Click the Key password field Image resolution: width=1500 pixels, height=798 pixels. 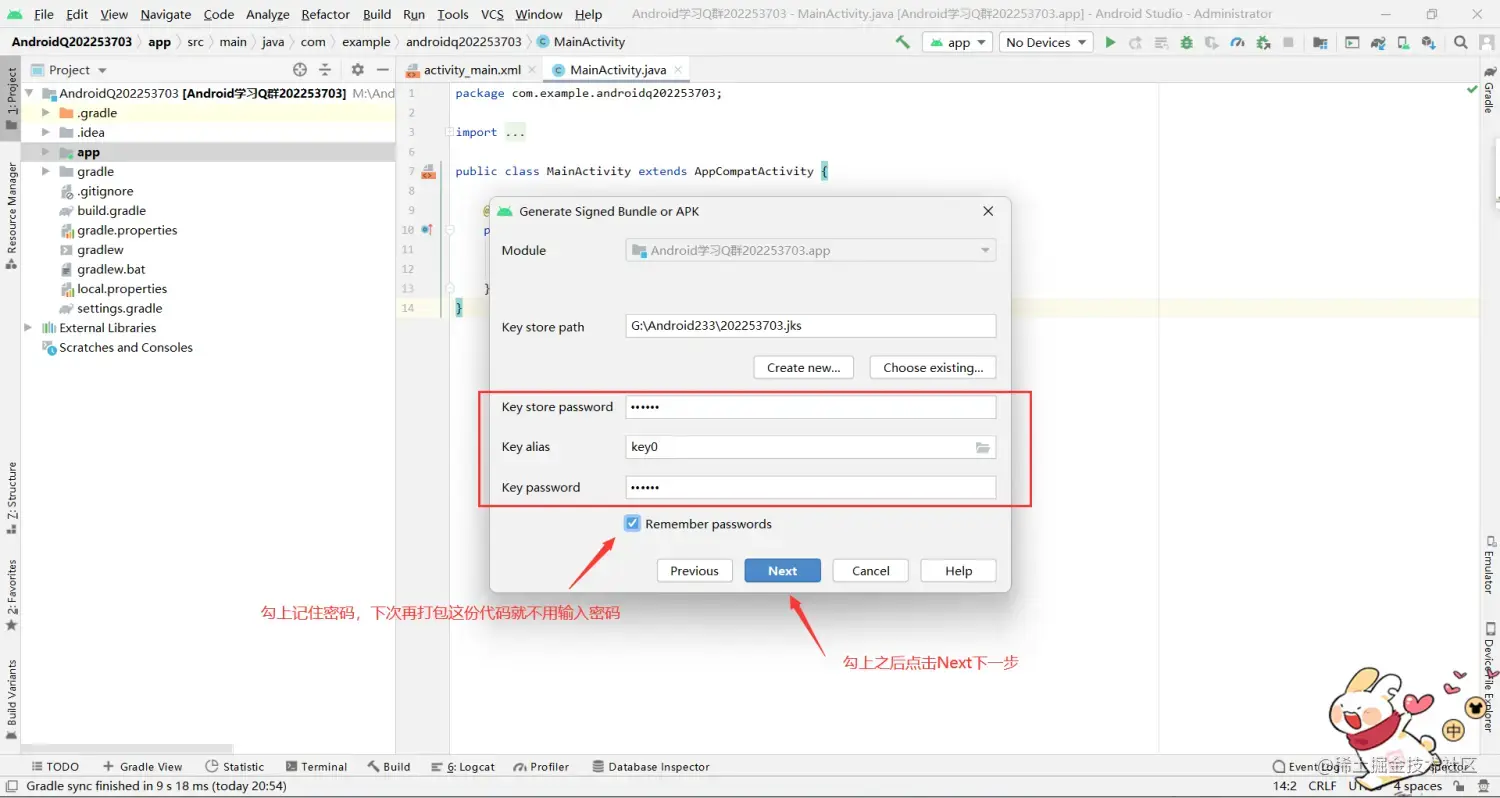811,487
